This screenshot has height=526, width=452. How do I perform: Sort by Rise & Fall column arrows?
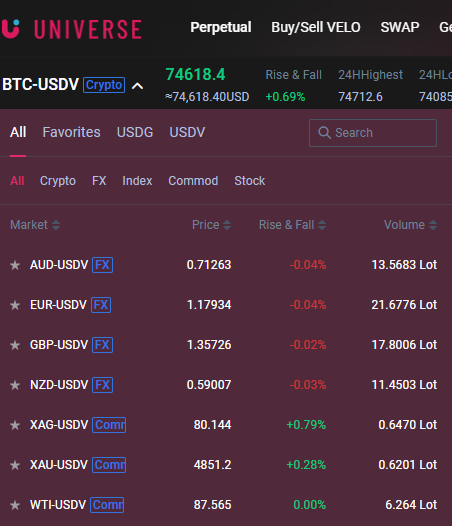322,225
